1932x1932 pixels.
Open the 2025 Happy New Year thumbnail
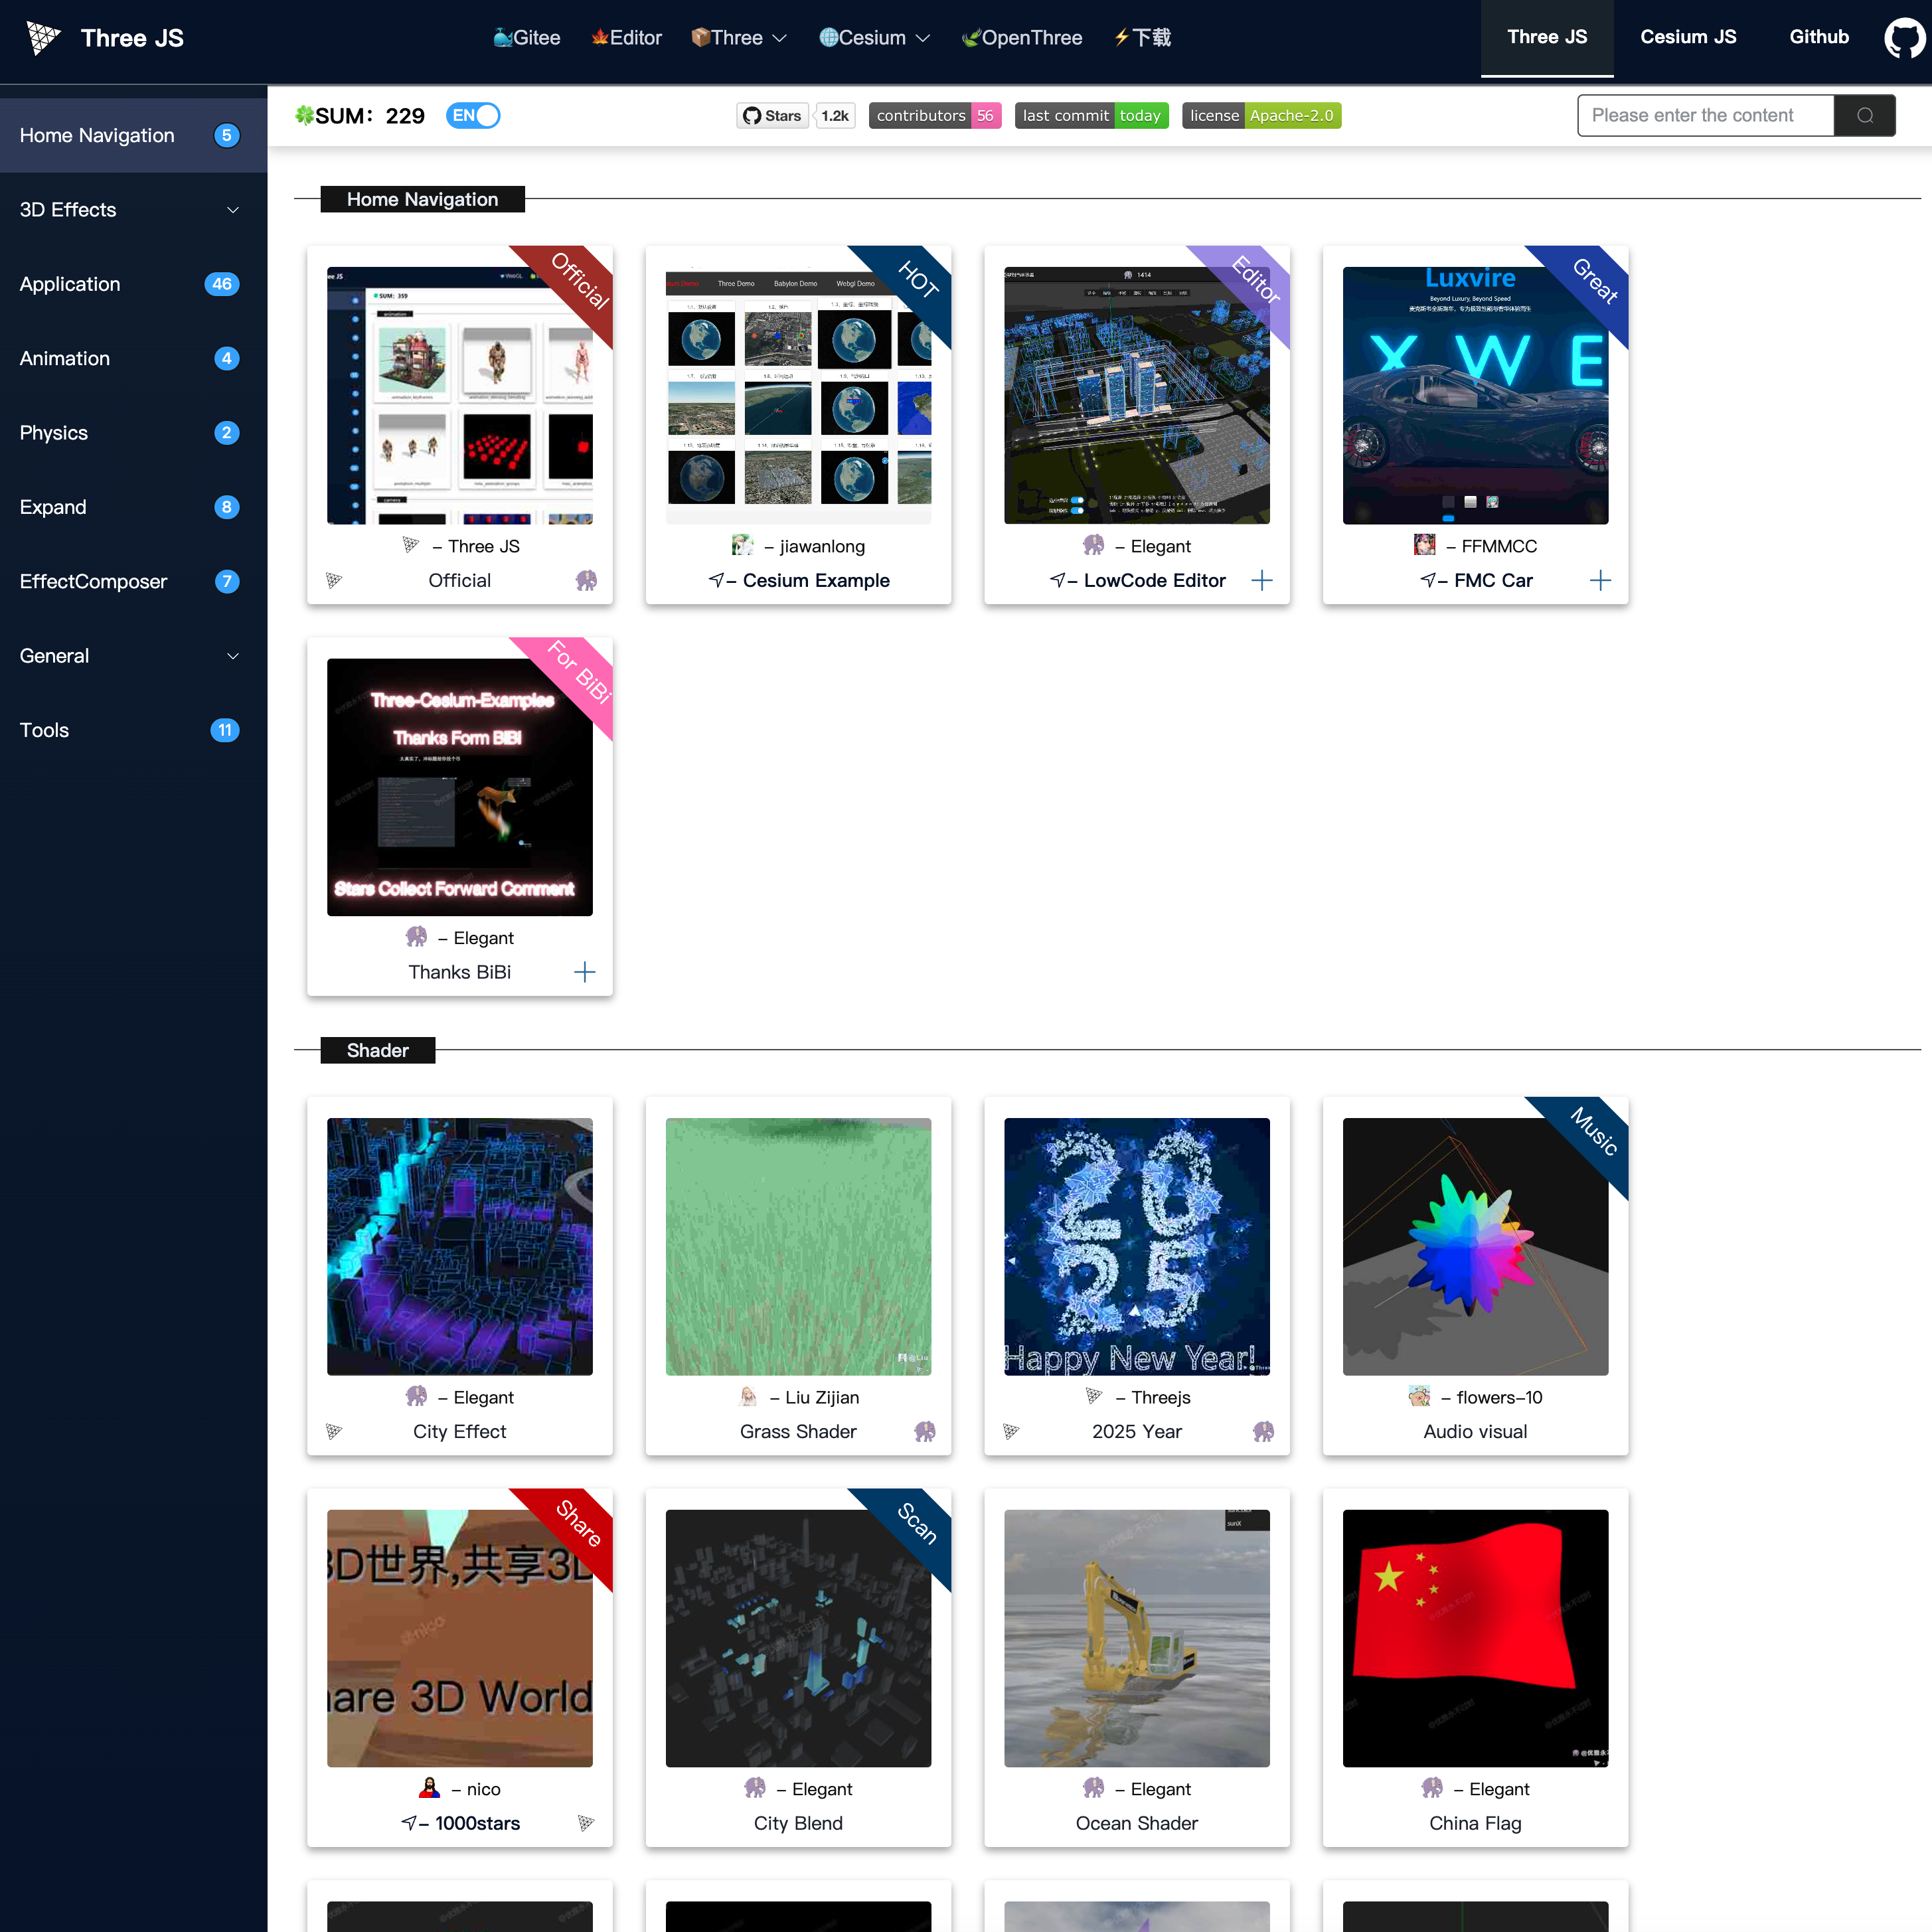point(1137,1246)
